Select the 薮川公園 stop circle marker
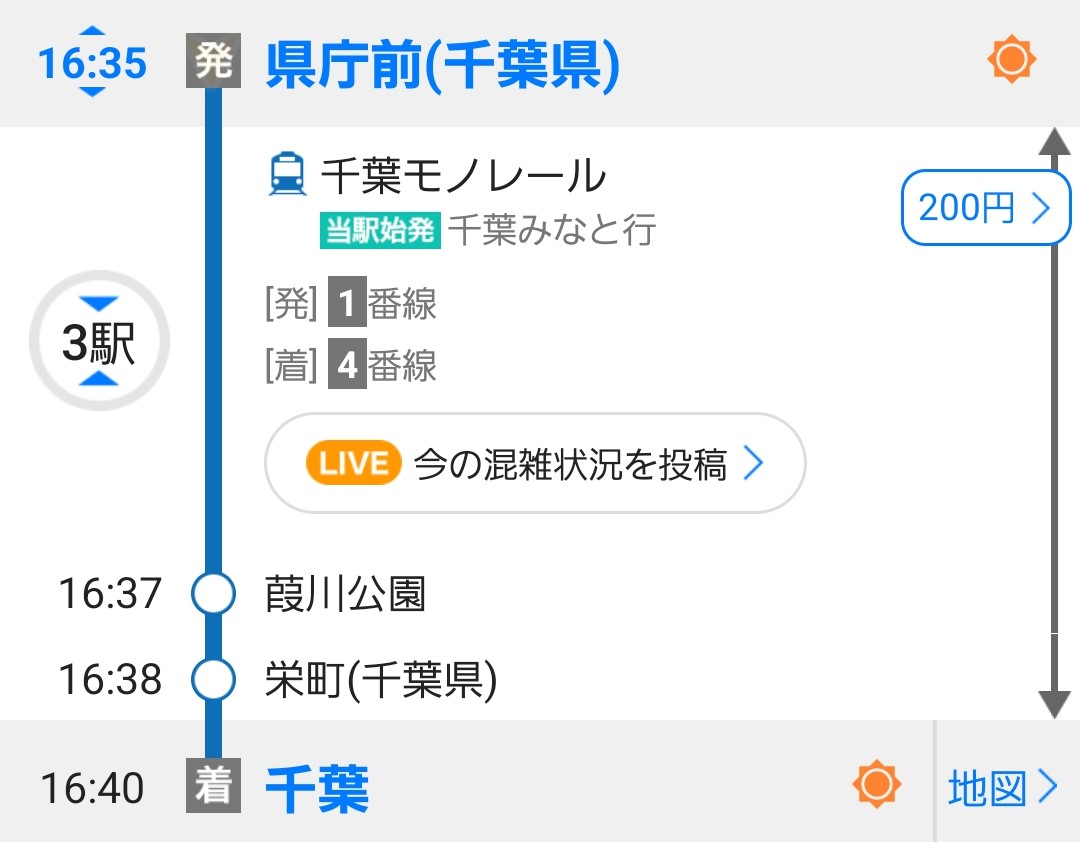 (x=214, y=593)
